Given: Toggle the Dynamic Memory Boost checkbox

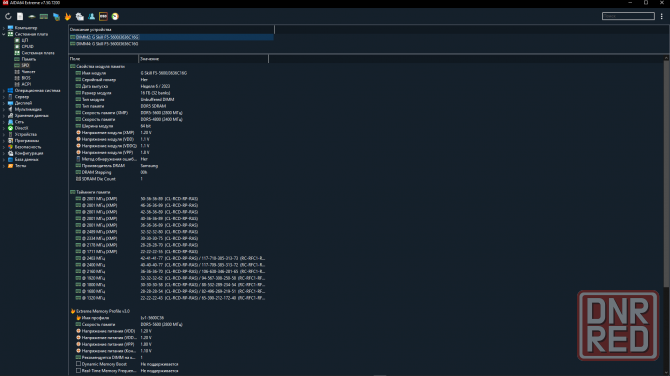Looking at the screenshot, I should [78, 364].
